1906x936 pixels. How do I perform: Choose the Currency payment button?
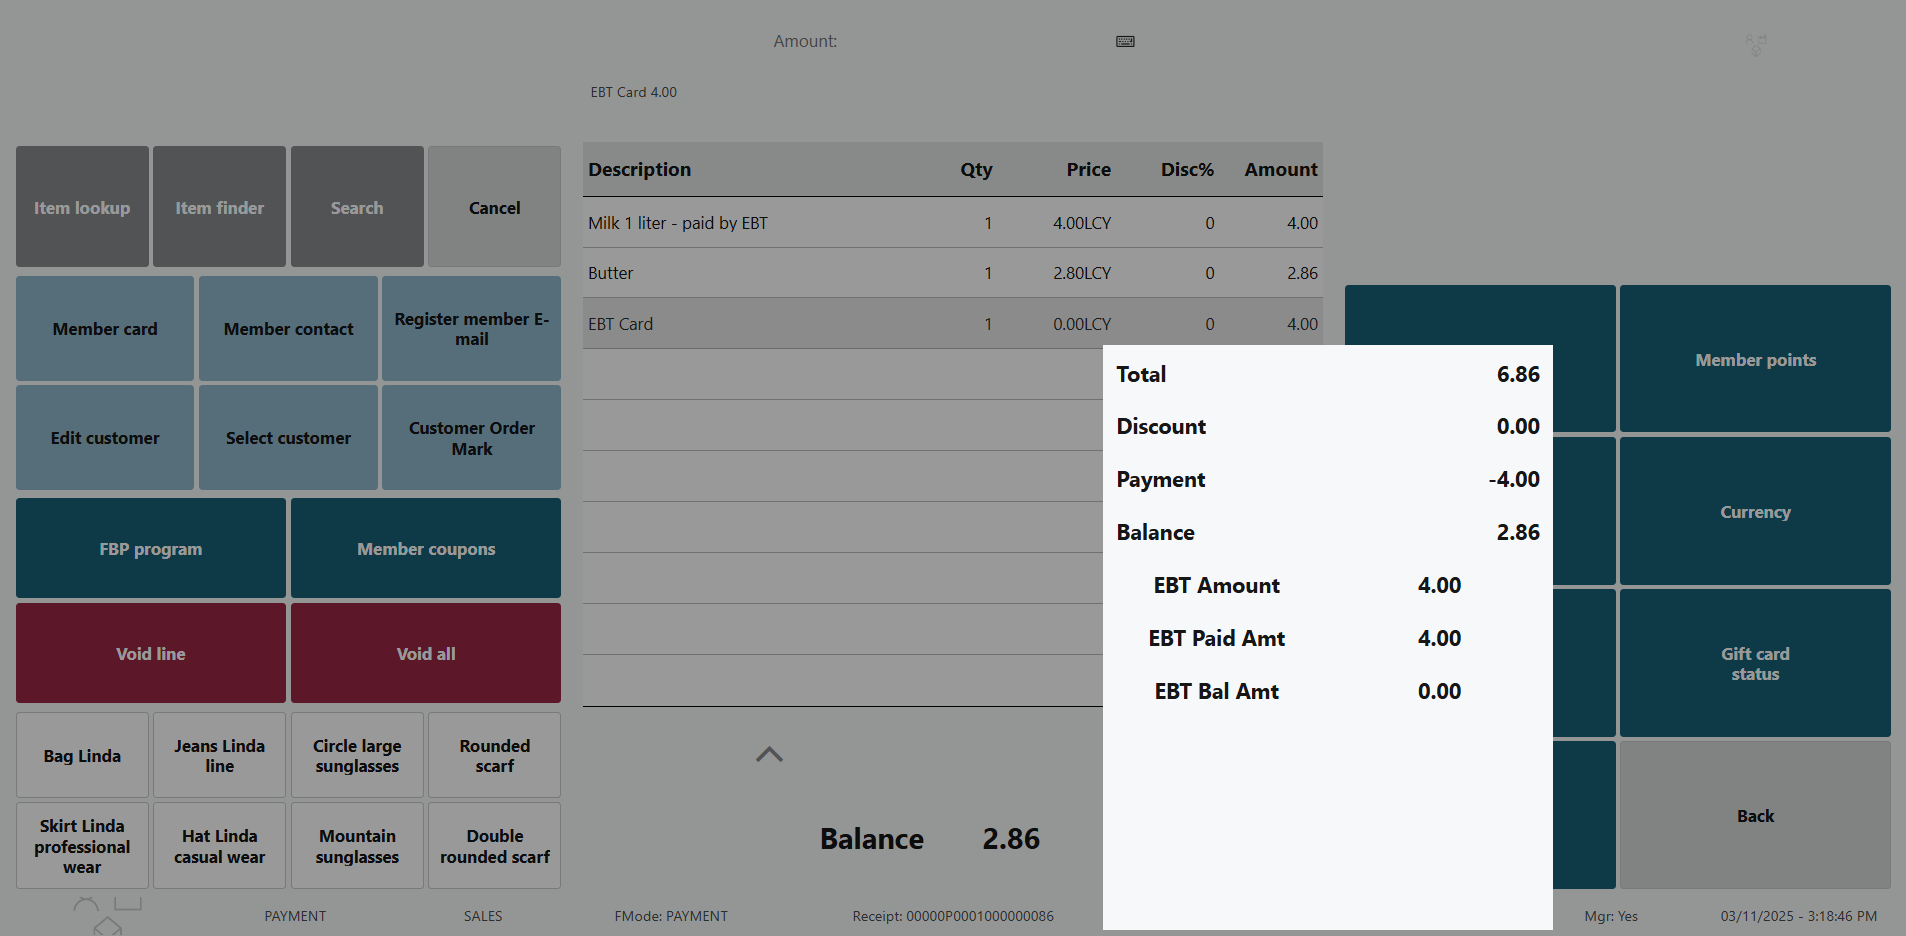pos(1755,511)
